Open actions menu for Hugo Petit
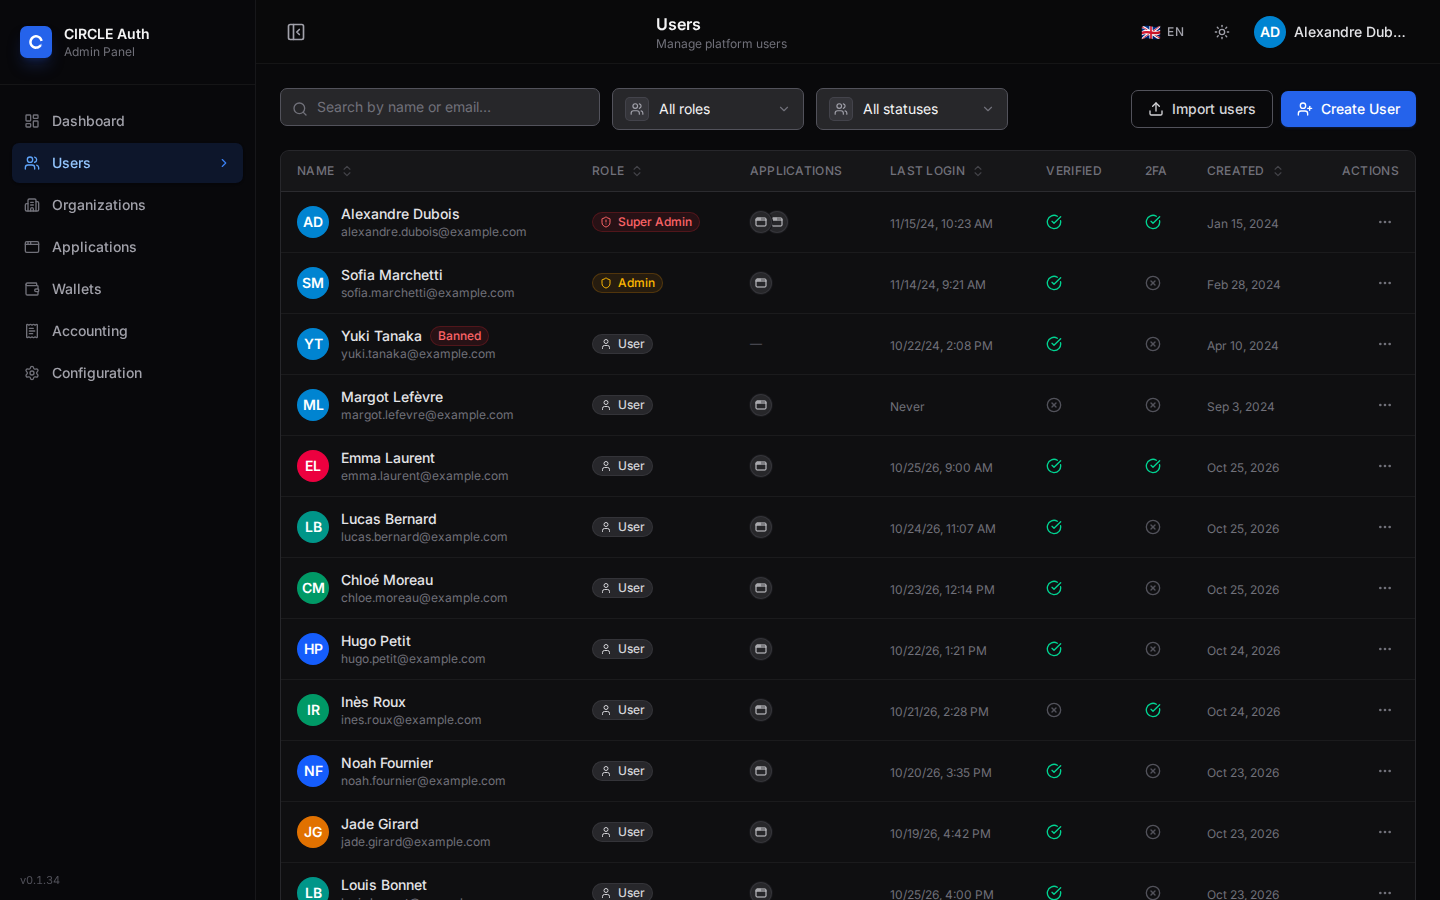 (x=1385, y=649)
